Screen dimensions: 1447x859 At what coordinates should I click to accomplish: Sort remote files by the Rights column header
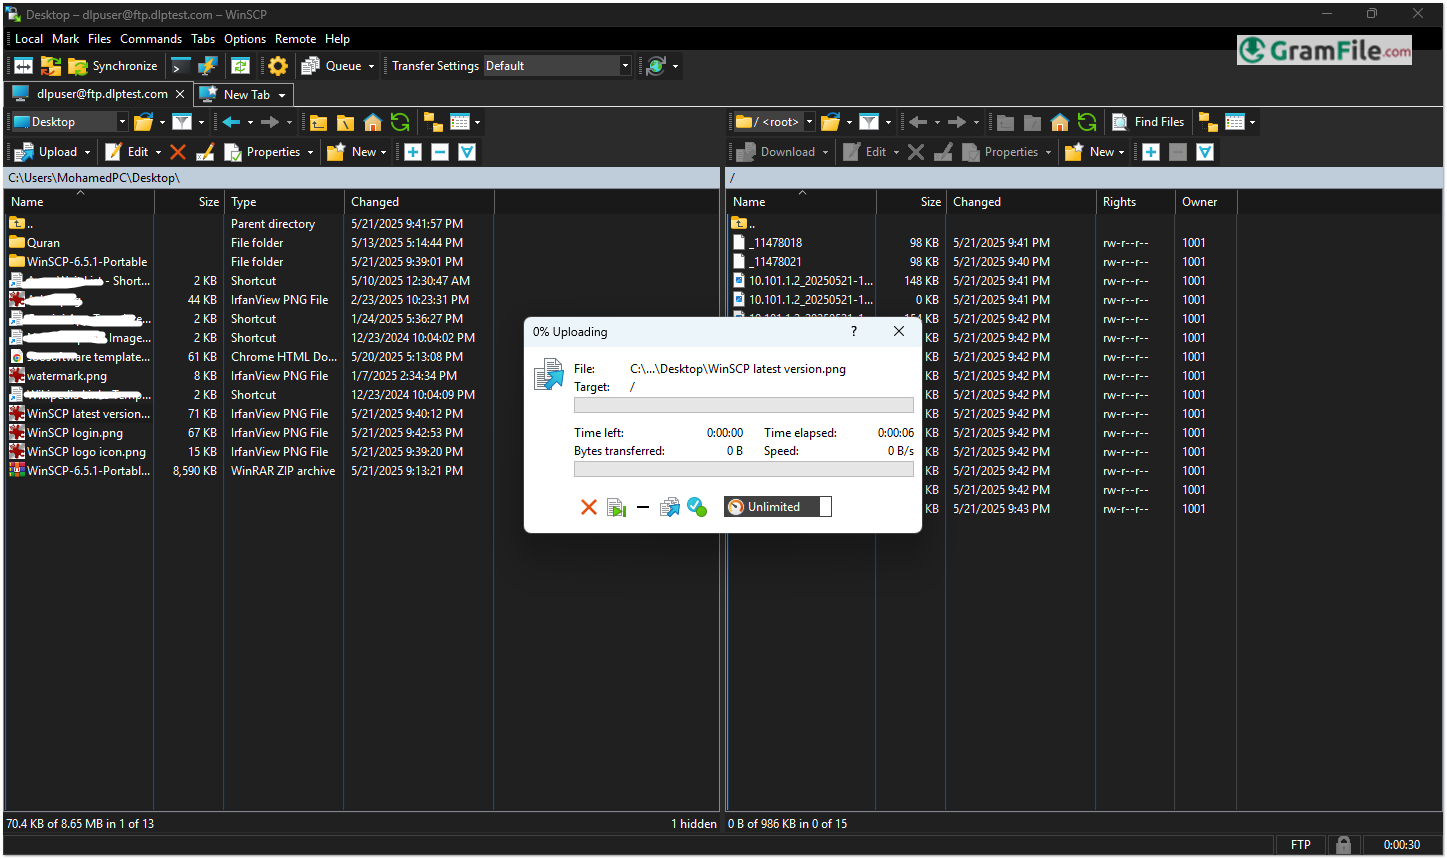click(x=1136, y=202)
